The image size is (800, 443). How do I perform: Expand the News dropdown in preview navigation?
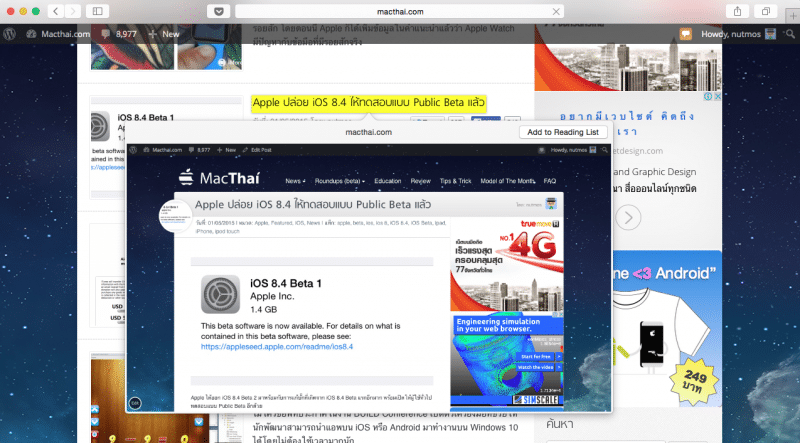[295, 181]
